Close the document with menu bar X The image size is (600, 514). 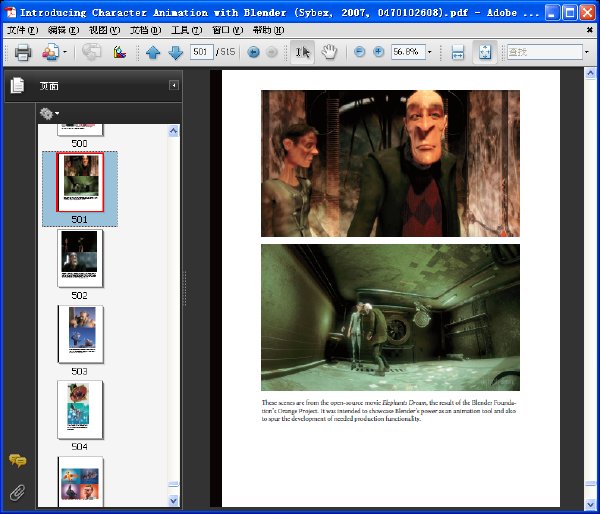coord(590,30)
